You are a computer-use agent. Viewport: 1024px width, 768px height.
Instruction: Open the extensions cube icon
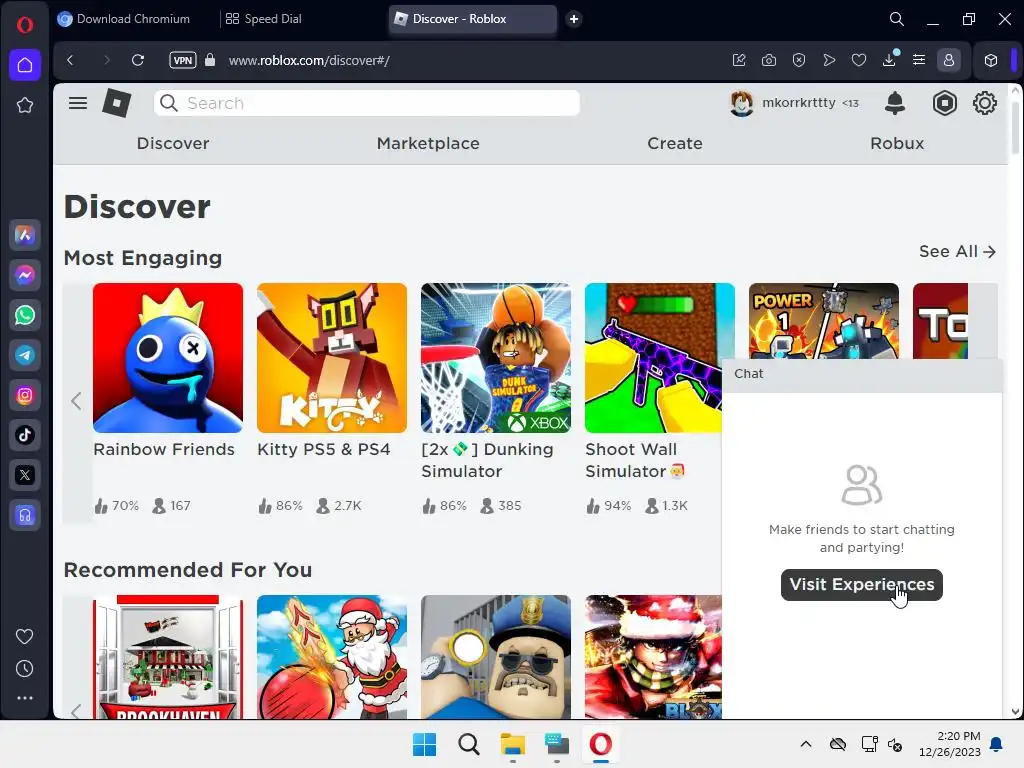[x=991, y=60]
